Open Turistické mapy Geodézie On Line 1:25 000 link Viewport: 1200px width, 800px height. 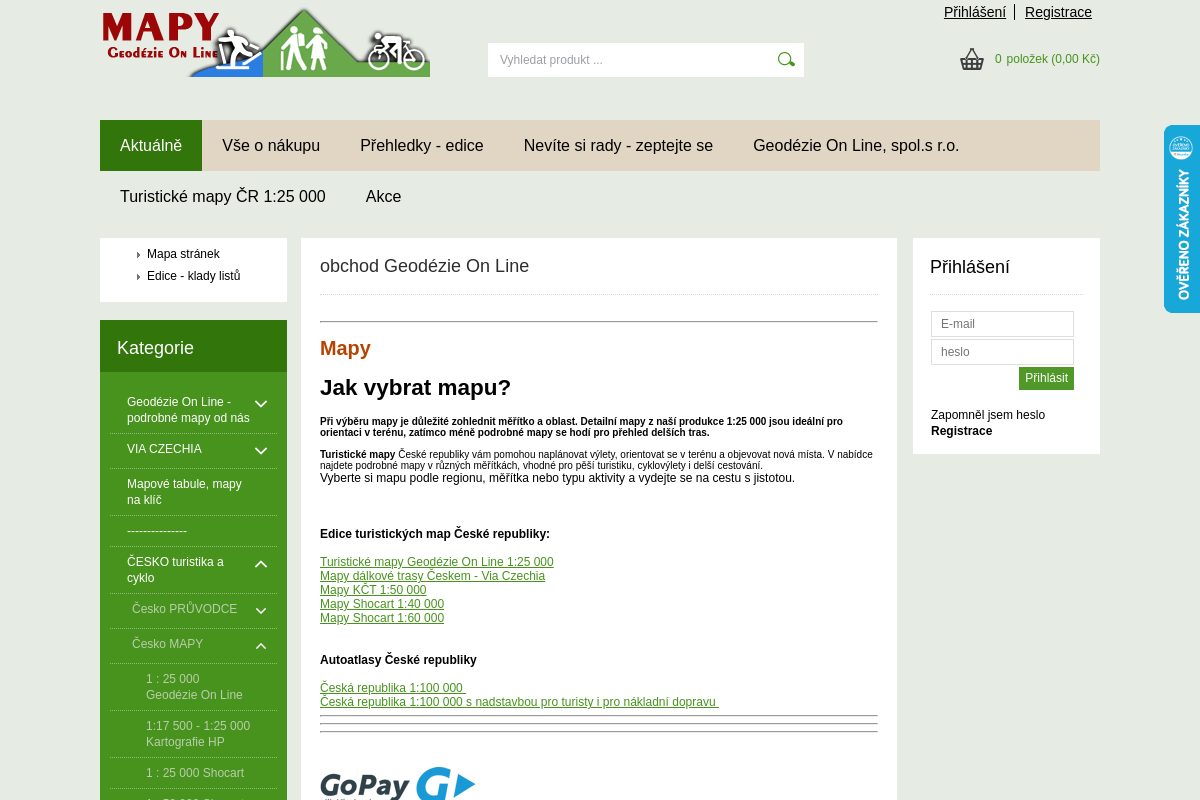[437, 562]
